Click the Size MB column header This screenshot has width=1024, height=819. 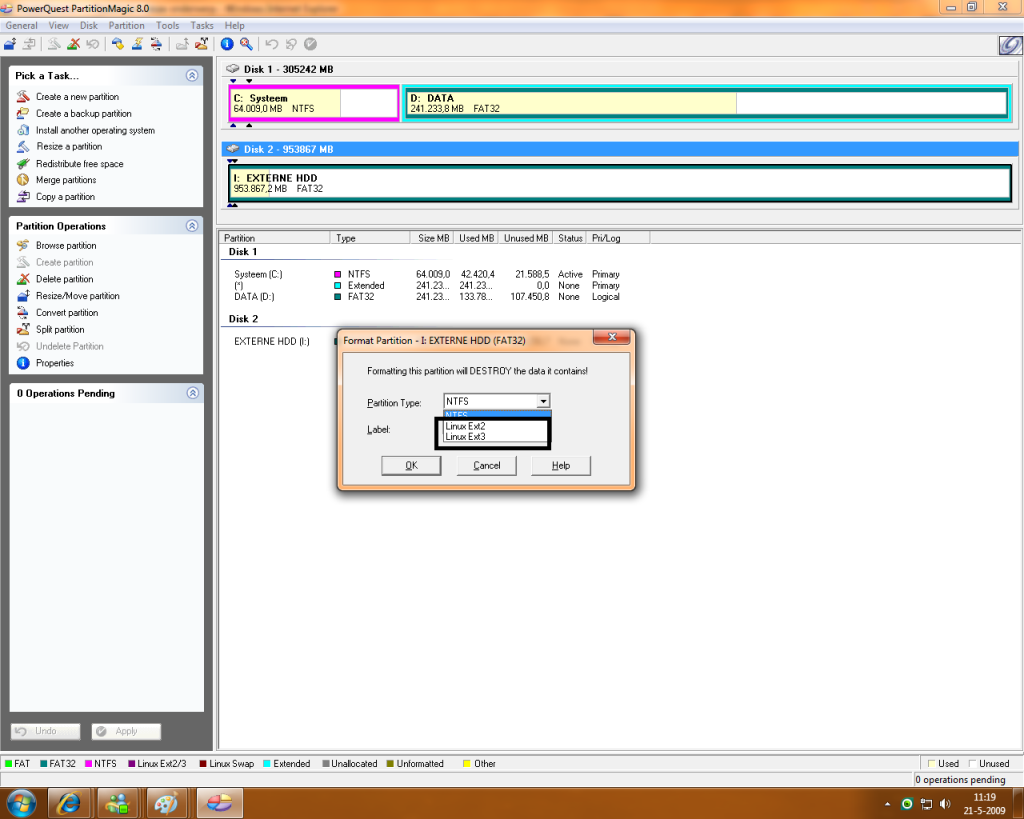[434, 238]
